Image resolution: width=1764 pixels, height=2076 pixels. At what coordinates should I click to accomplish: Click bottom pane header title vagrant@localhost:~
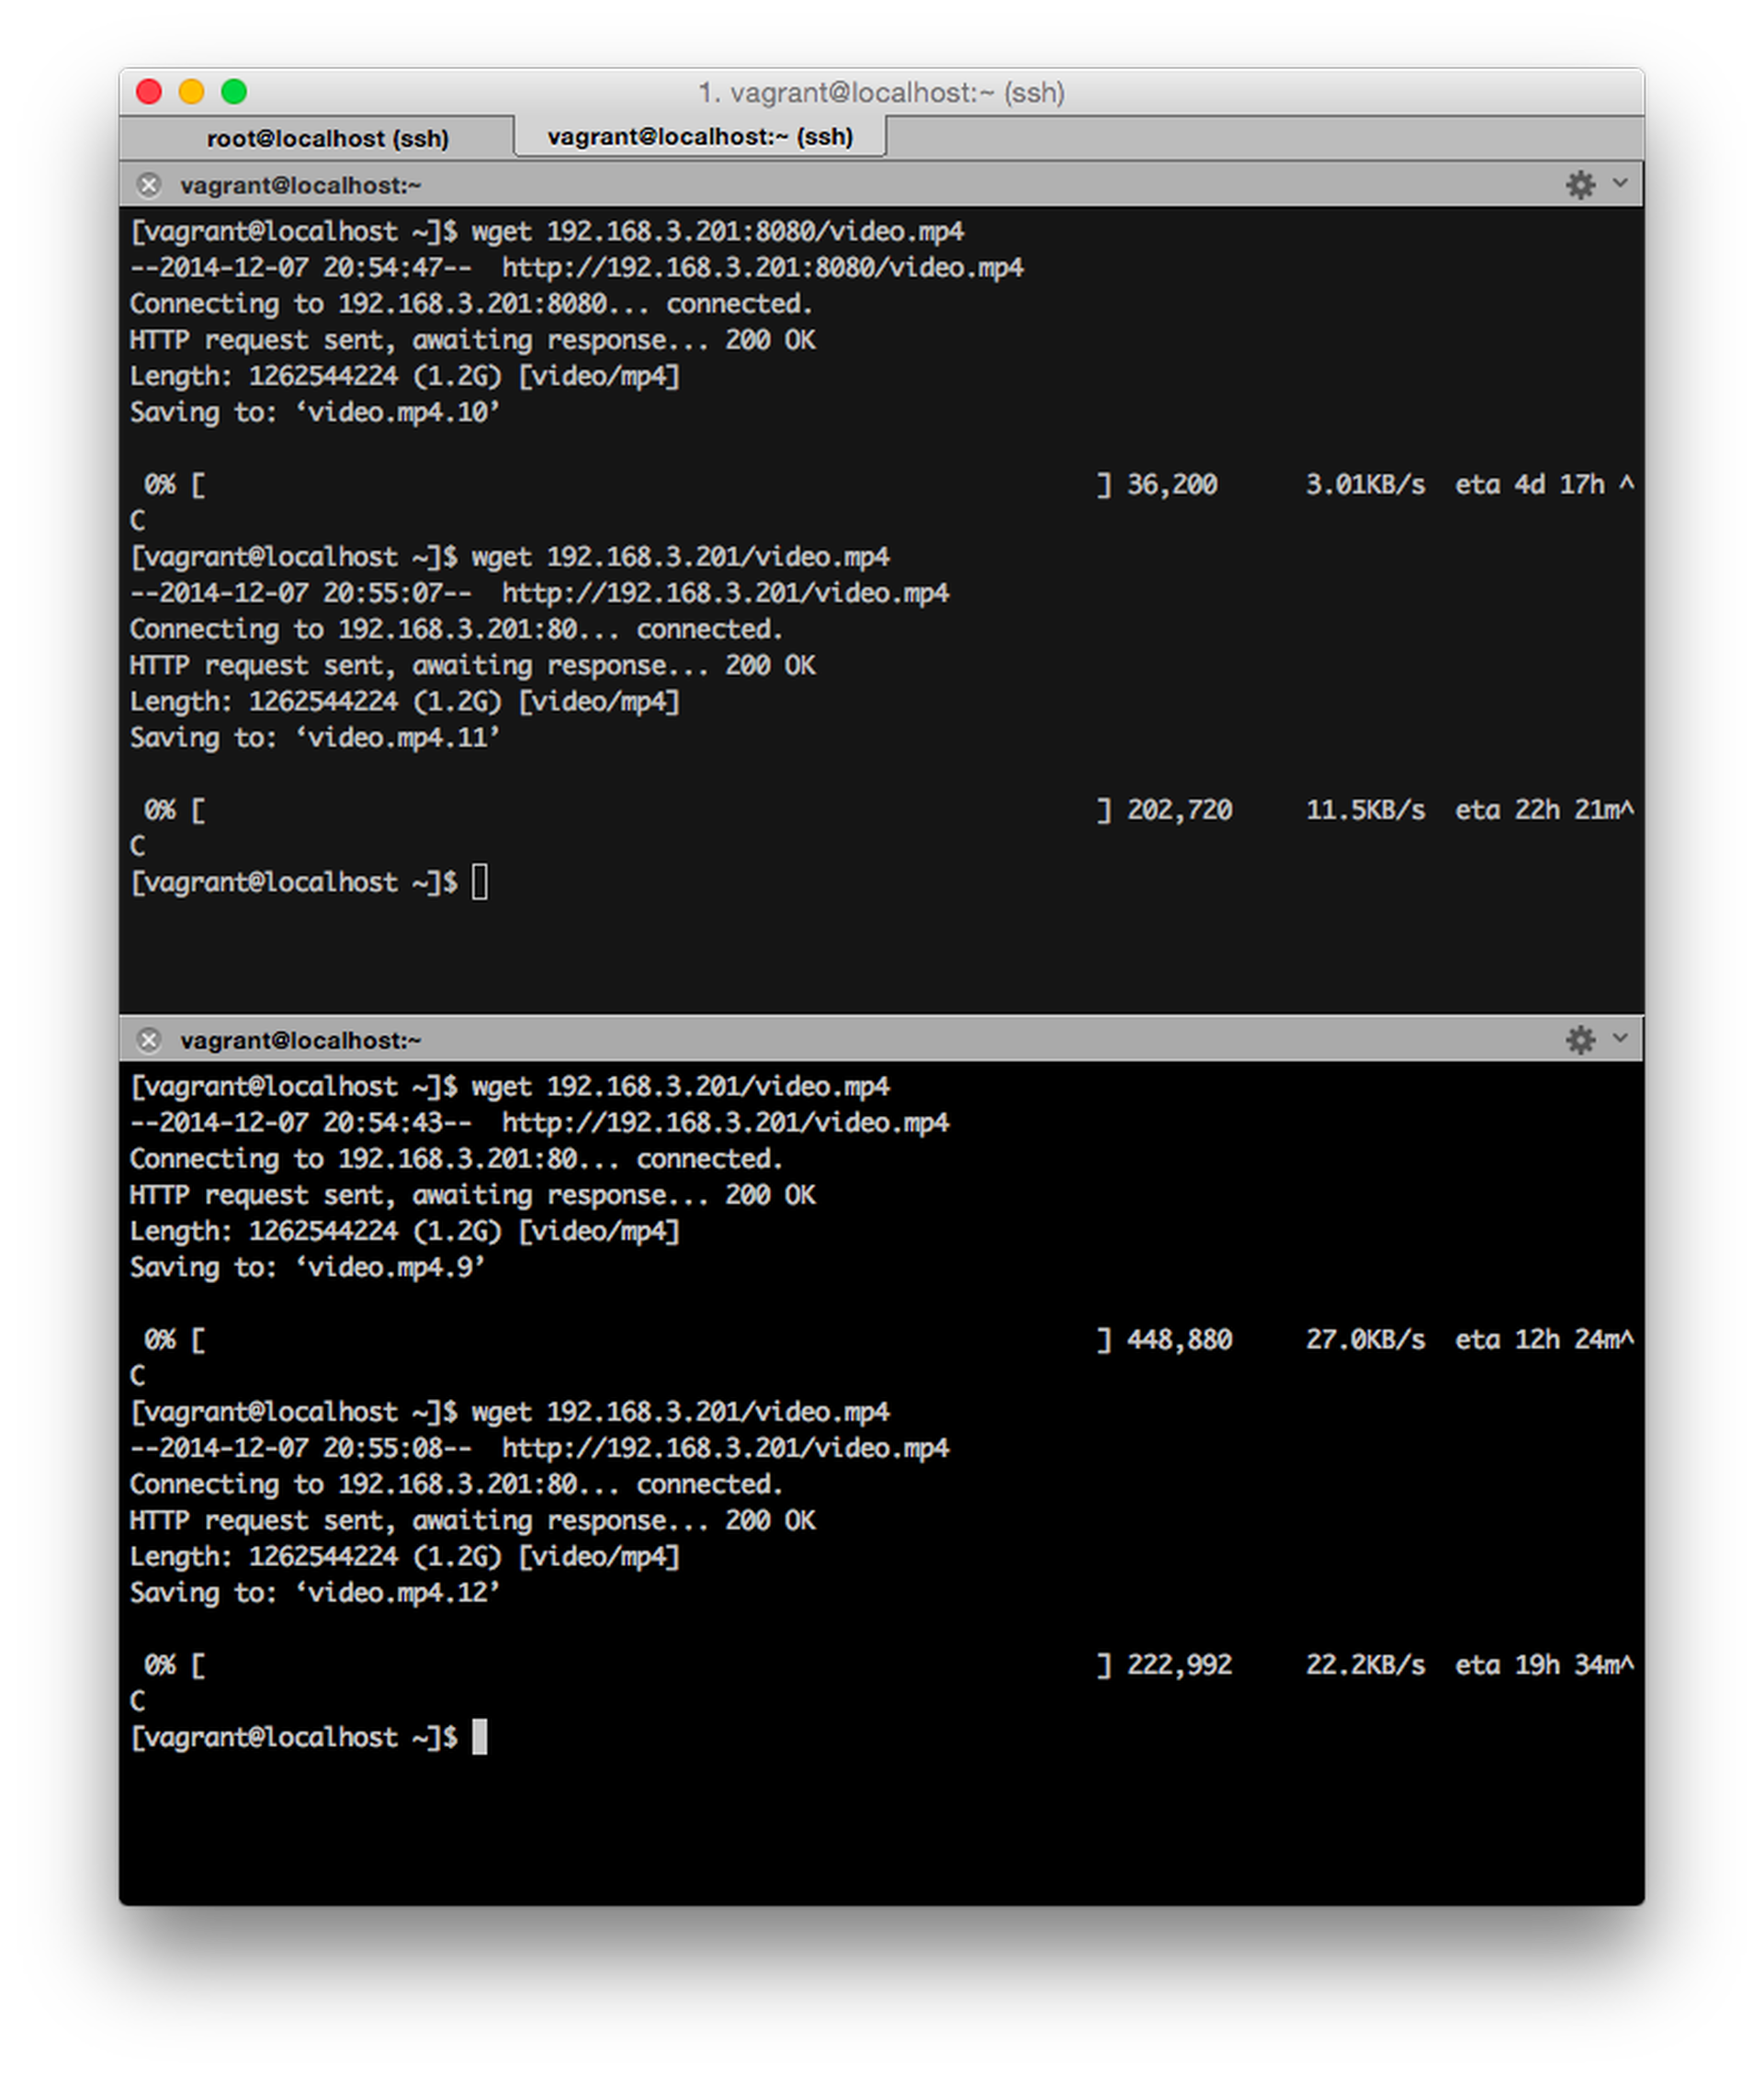coord(300,1040)
